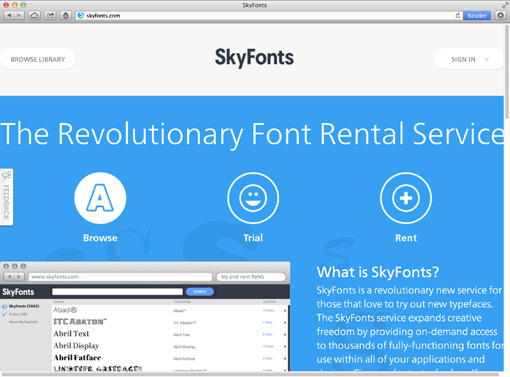Select SkyFonts sidebar item in demo
The image size is (510, 377).
[21, 306]
